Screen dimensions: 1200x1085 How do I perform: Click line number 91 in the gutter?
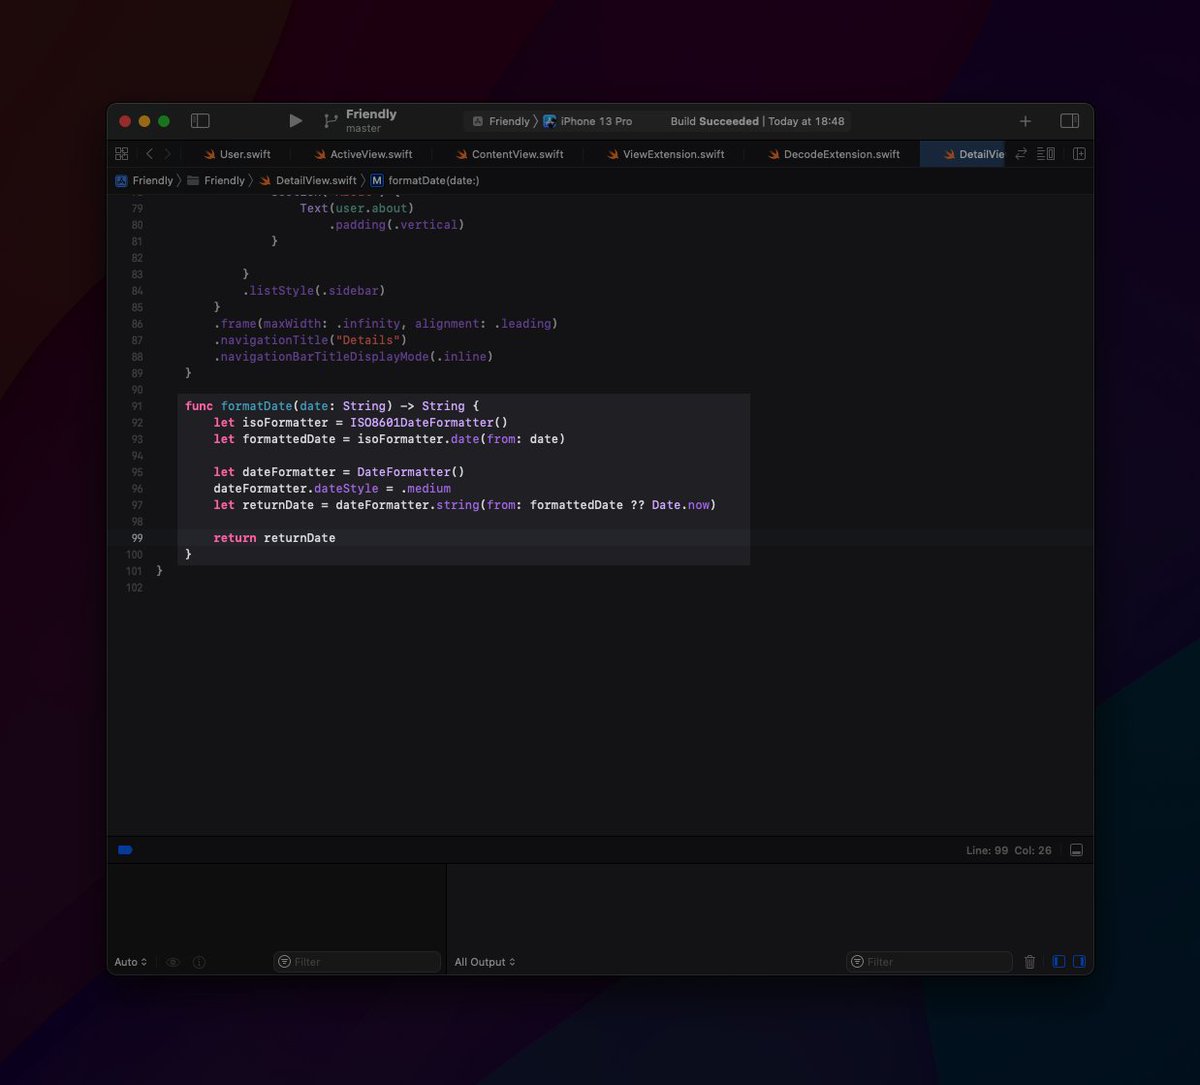(x=137, y=406)
